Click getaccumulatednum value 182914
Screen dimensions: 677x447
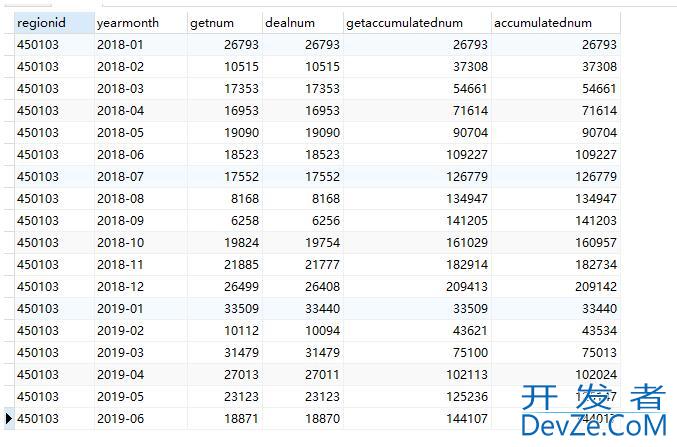tap(417, 265)
